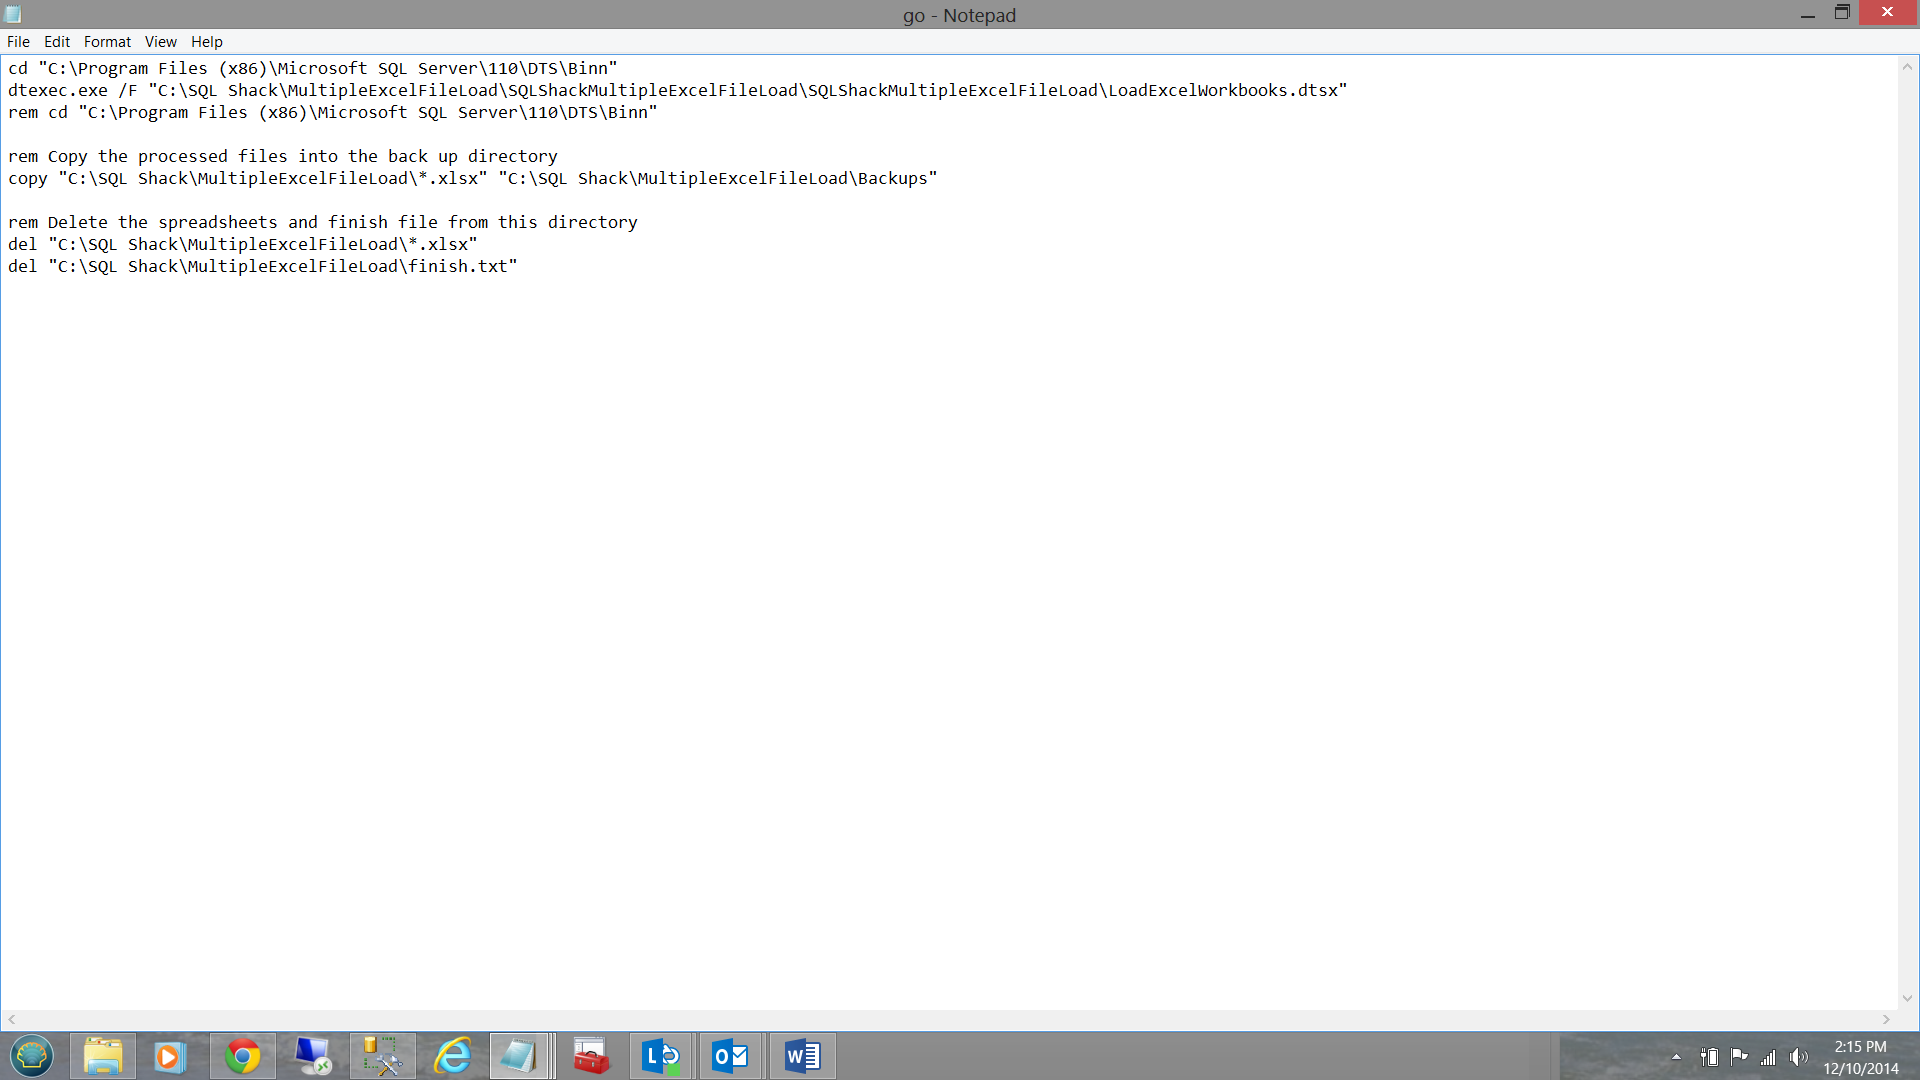Open Internet Explorer from the taskbar

click(x=453, y=1056)
